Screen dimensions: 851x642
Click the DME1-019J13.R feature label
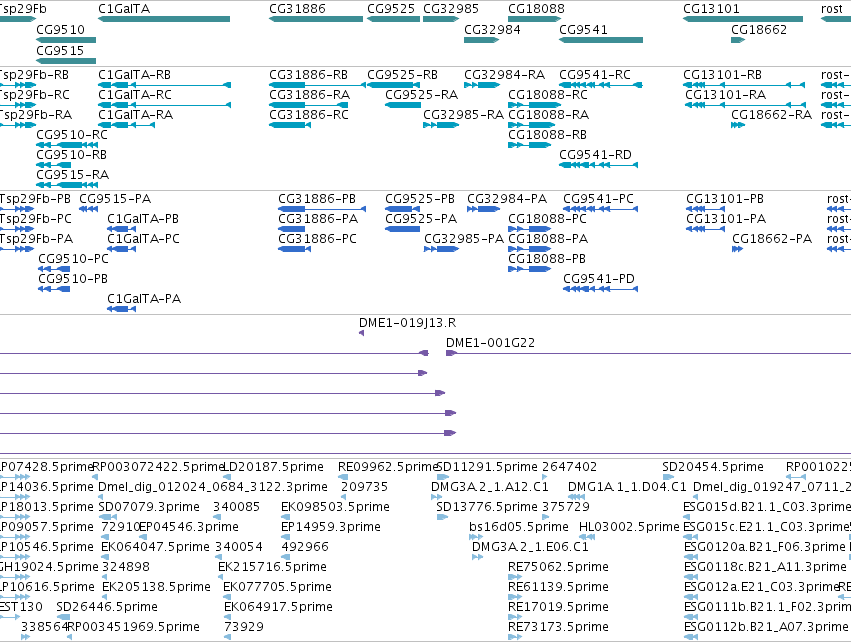click(408, 323)
